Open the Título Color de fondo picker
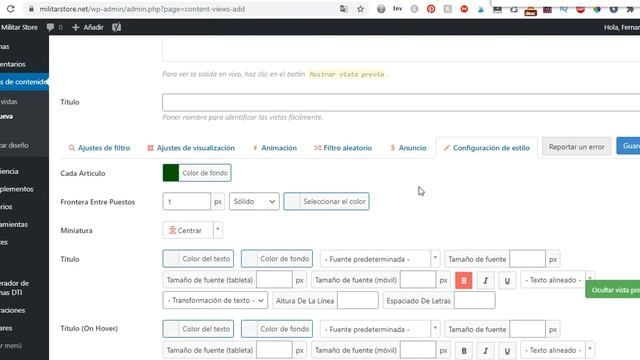The height and width of the screenshot is (360, 640). pyautogui.click(x=277, y=259)
